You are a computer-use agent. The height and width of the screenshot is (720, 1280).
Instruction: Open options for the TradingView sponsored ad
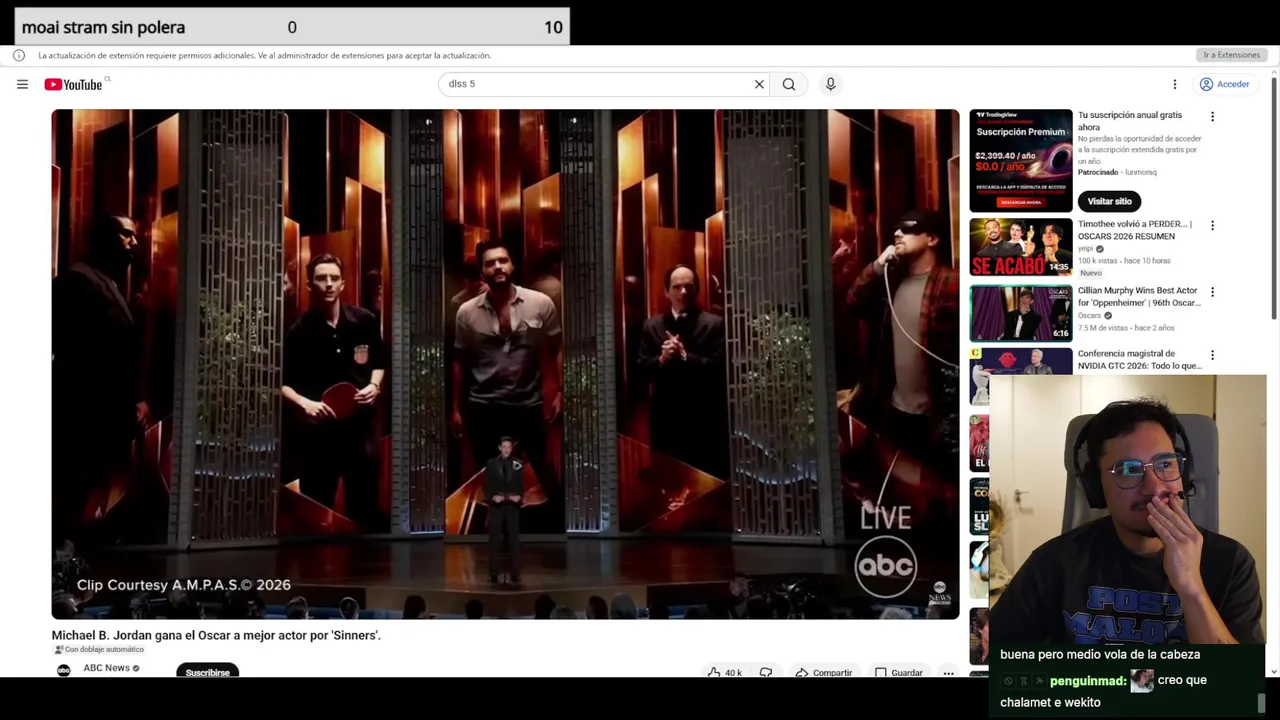click(x=1212, y=117)
